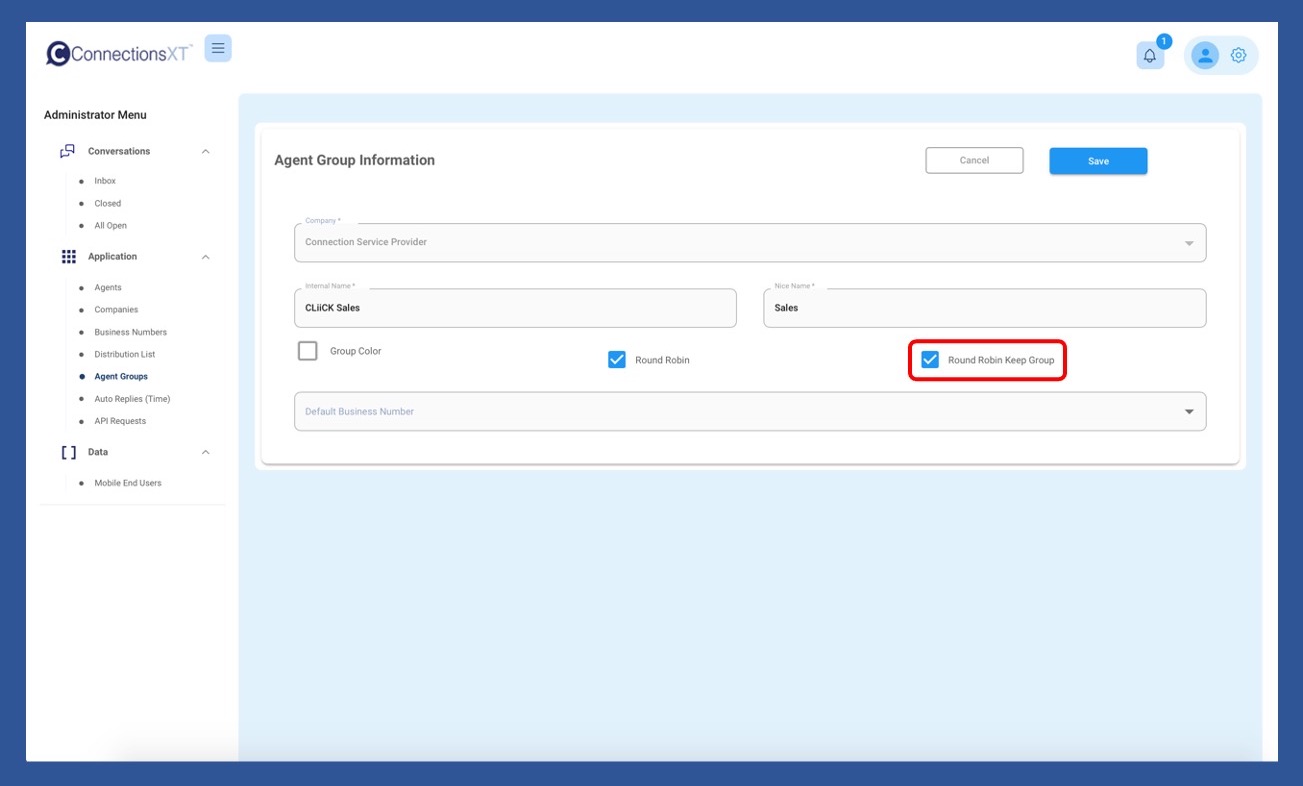Click the Conversations chat bubble icon
The height and width of the screenshot is (786, 1303).
[x=67, y=151]
